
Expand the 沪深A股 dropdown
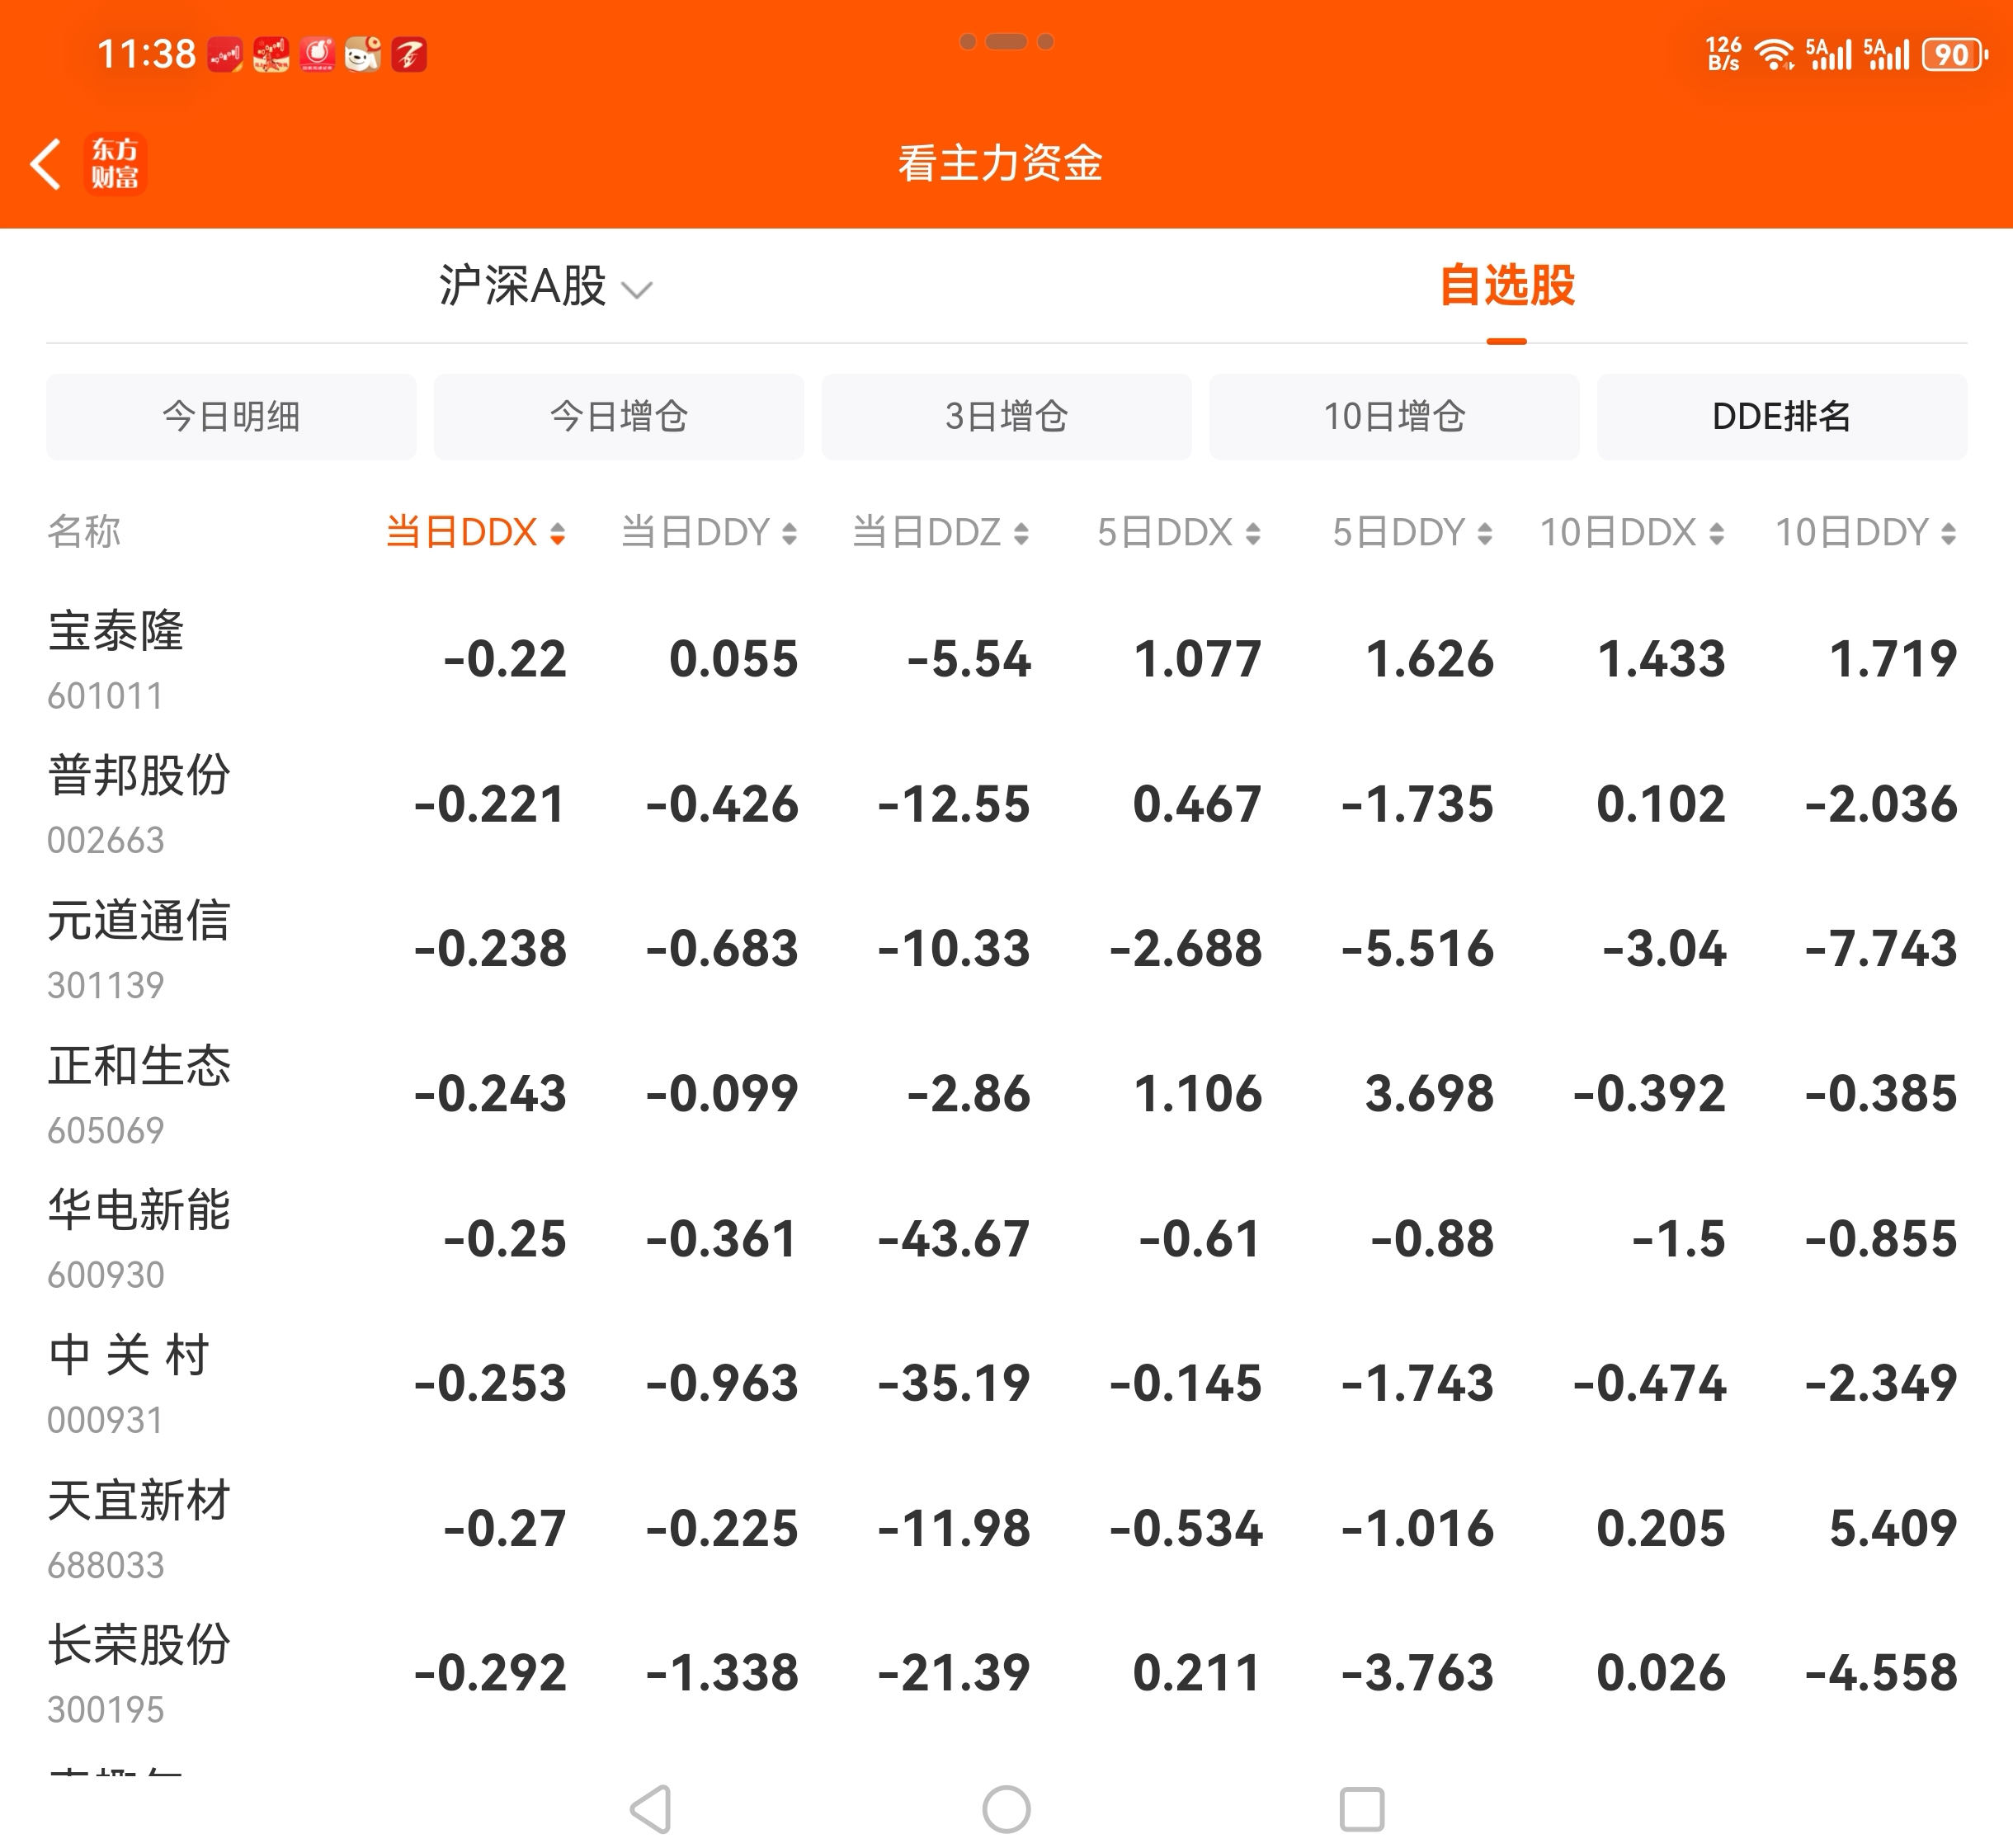point(545,287)
